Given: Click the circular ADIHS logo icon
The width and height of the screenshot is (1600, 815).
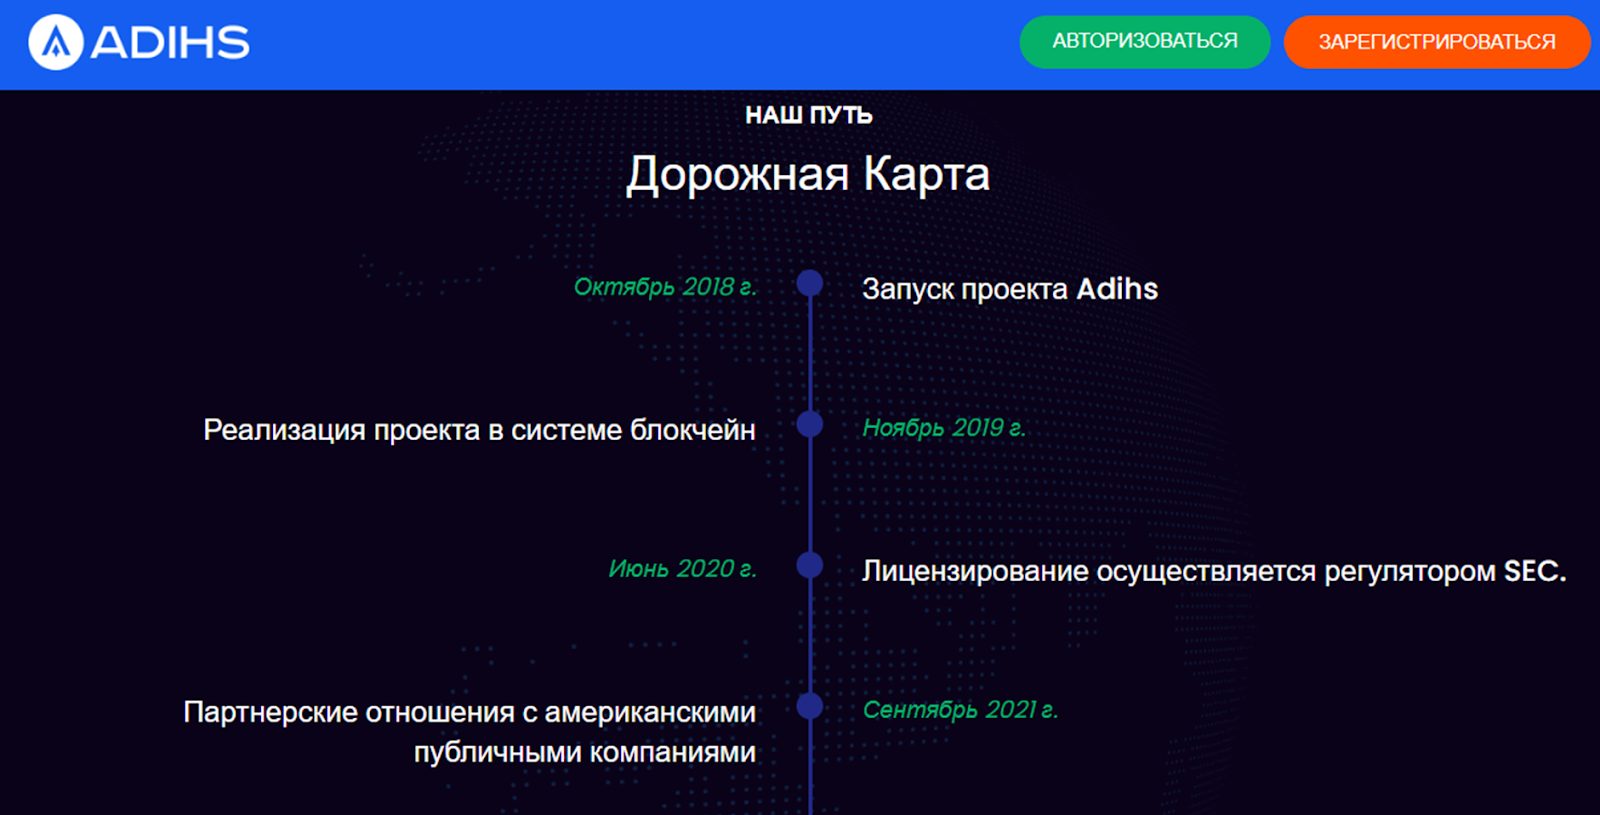Looking at the screenshot, I should (55, 42).
